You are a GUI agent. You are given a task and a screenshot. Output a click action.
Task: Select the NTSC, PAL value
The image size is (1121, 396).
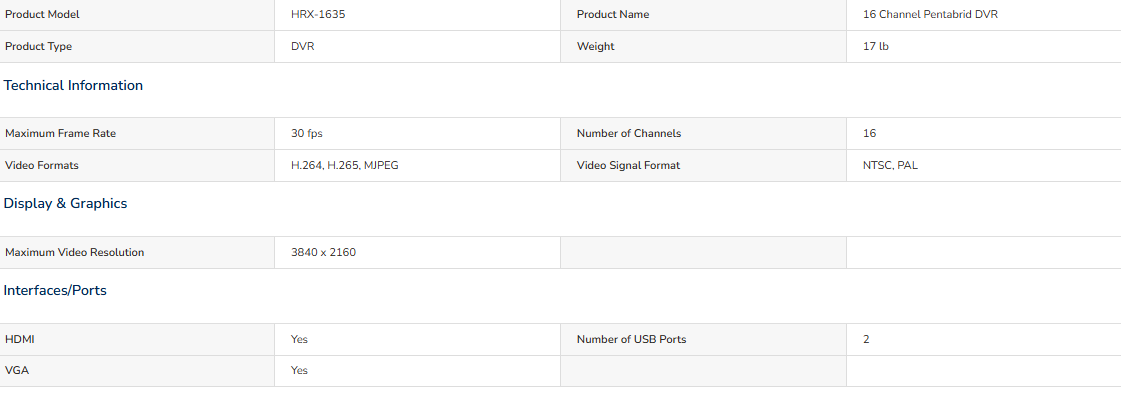click(890, 166)
